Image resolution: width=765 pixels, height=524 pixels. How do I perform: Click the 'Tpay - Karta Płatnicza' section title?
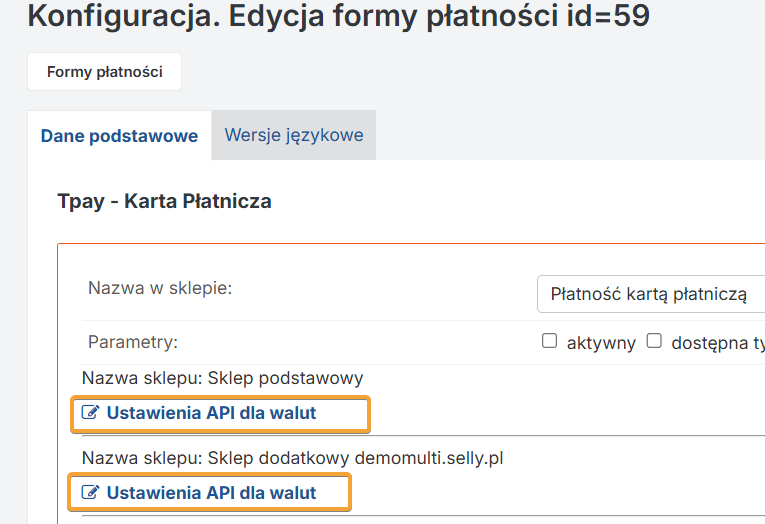pos(164,201)
